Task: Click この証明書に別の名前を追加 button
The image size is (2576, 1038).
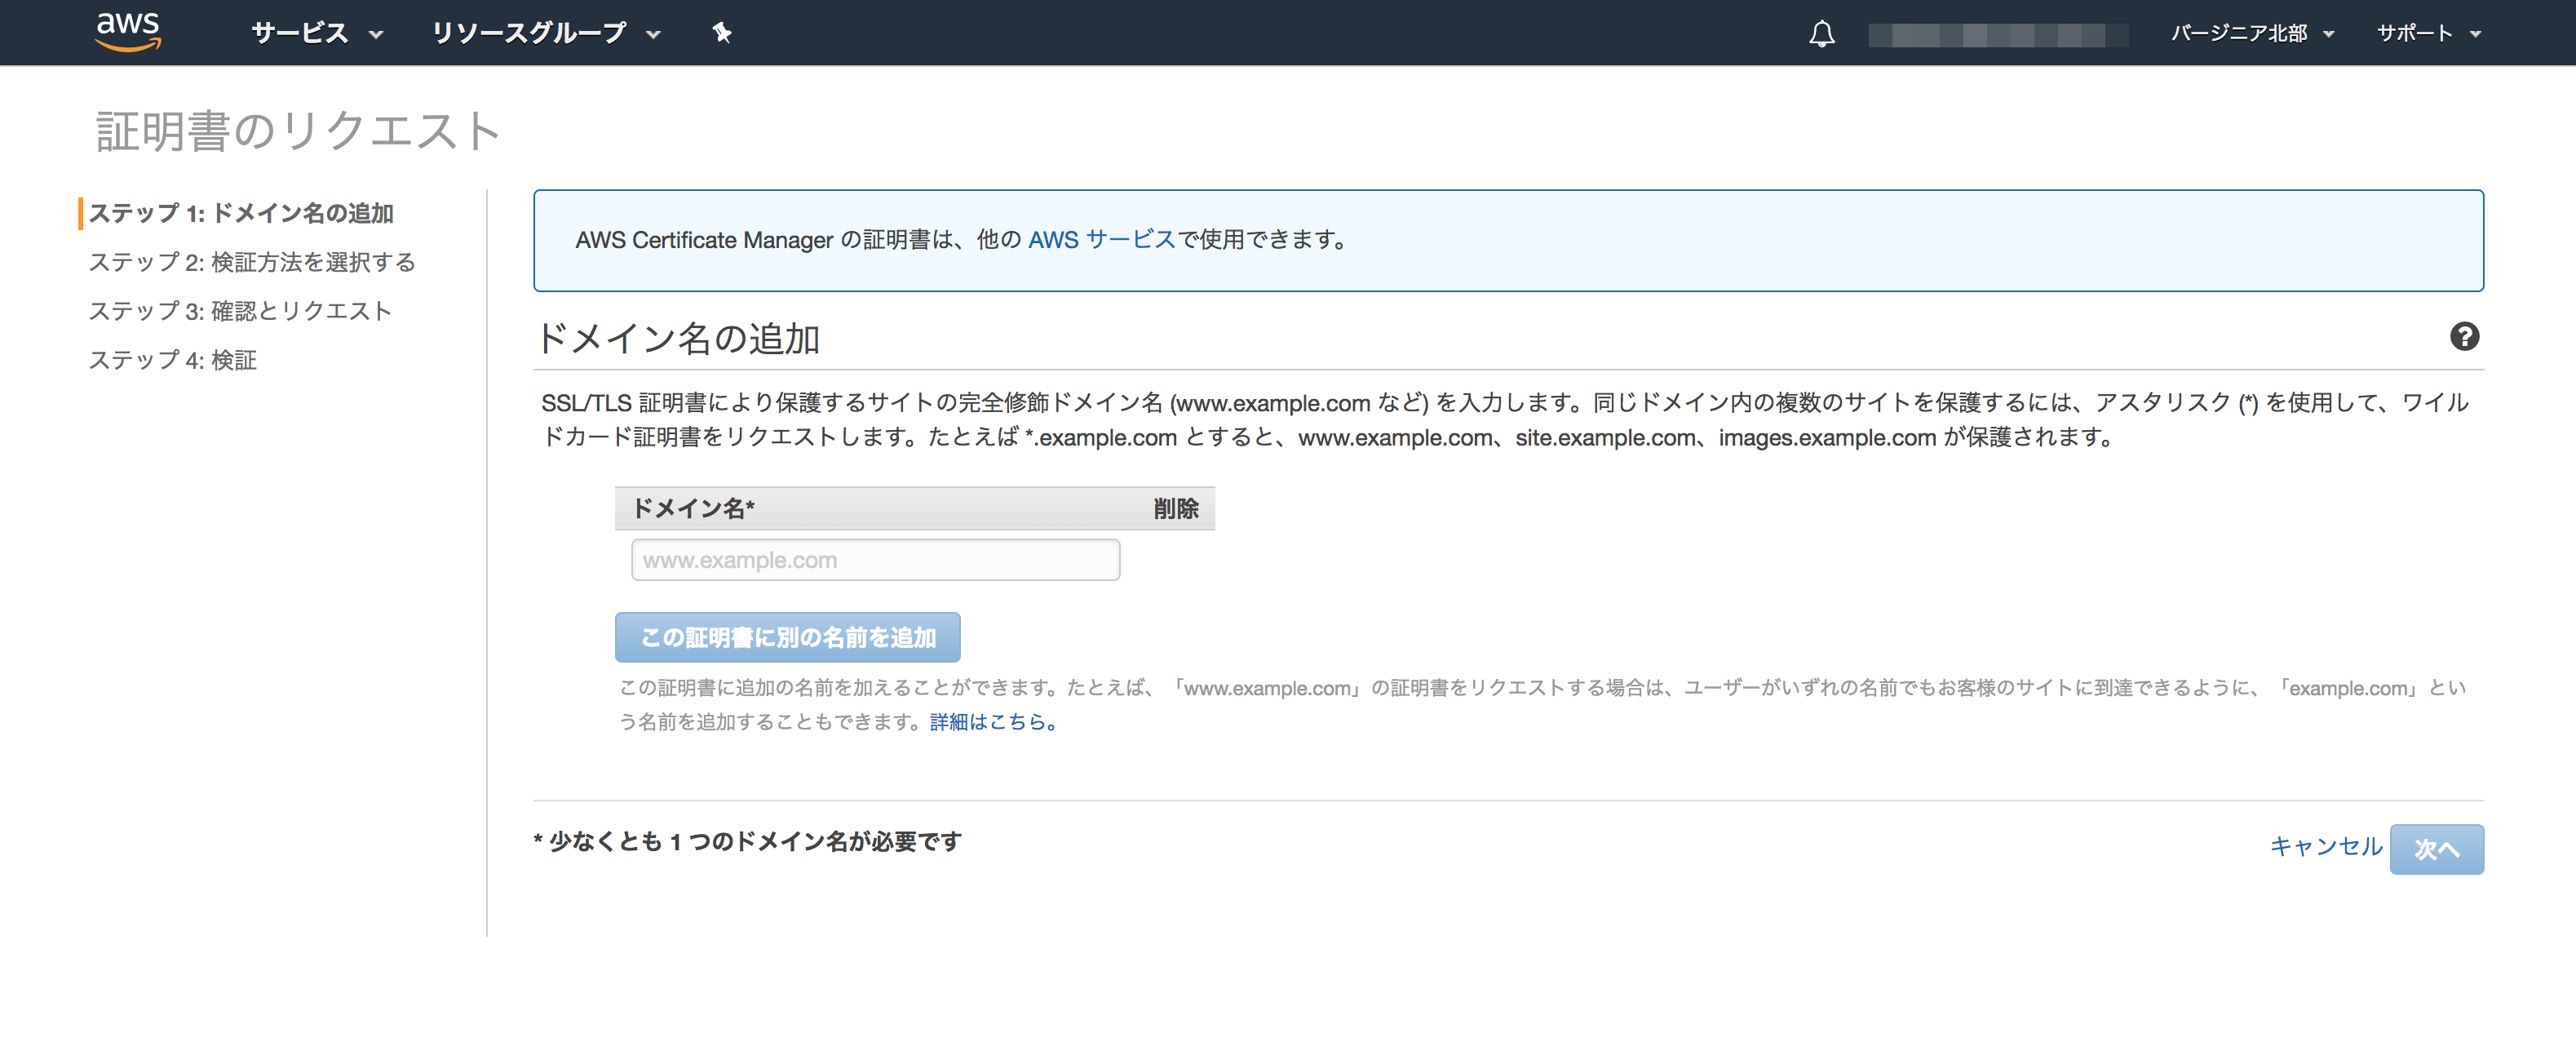Action: click(x=787, y=637)
